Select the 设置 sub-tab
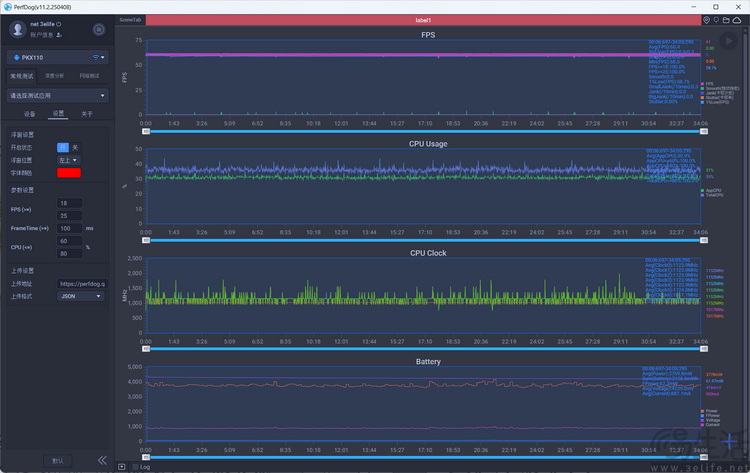The height and width of the screenshot is (473, 750). (58, 113)
